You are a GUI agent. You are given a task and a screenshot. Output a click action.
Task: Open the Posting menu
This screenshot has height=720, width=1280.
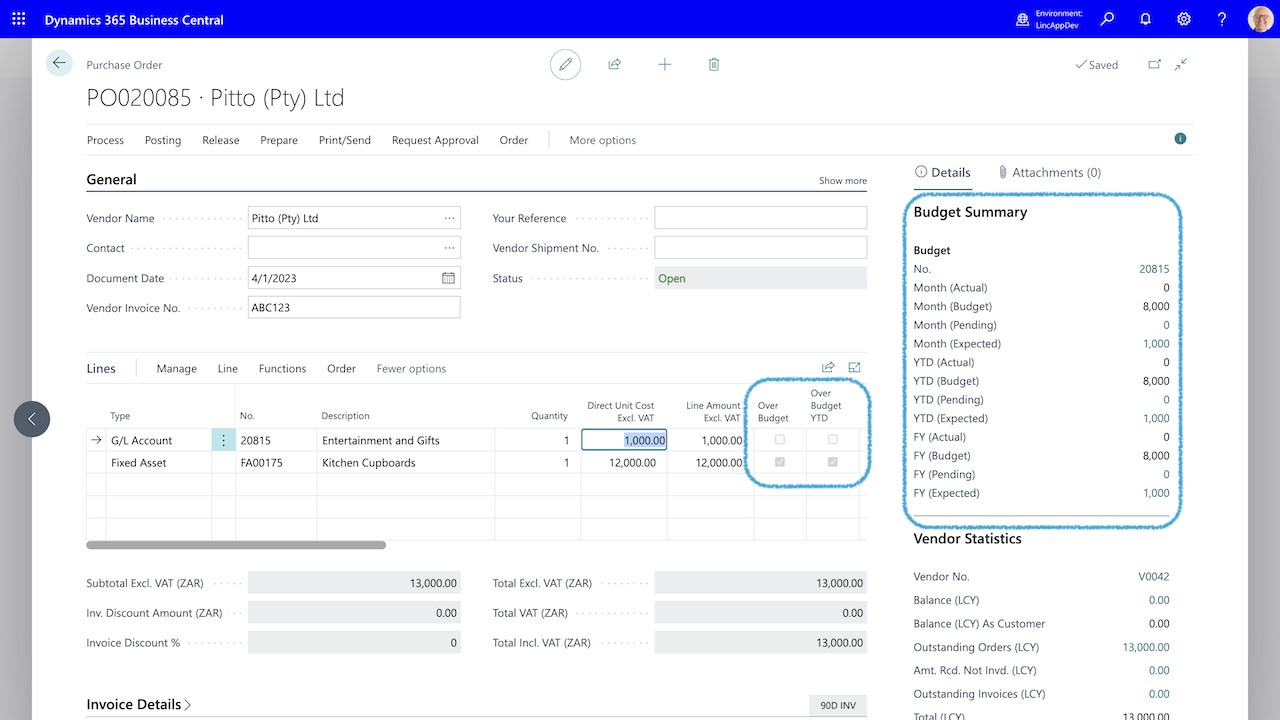(x=163, y=140)
